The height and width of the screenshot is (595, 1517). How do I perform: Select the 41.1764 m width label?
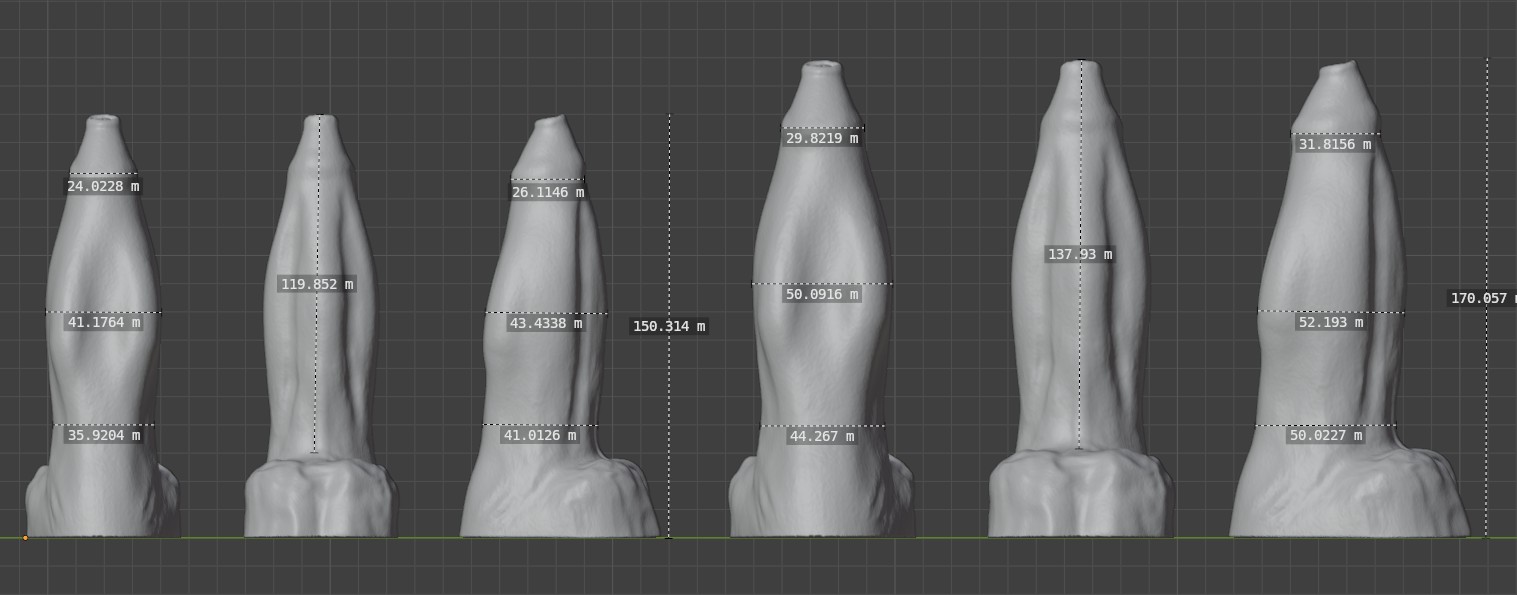[x=103, y=323]
